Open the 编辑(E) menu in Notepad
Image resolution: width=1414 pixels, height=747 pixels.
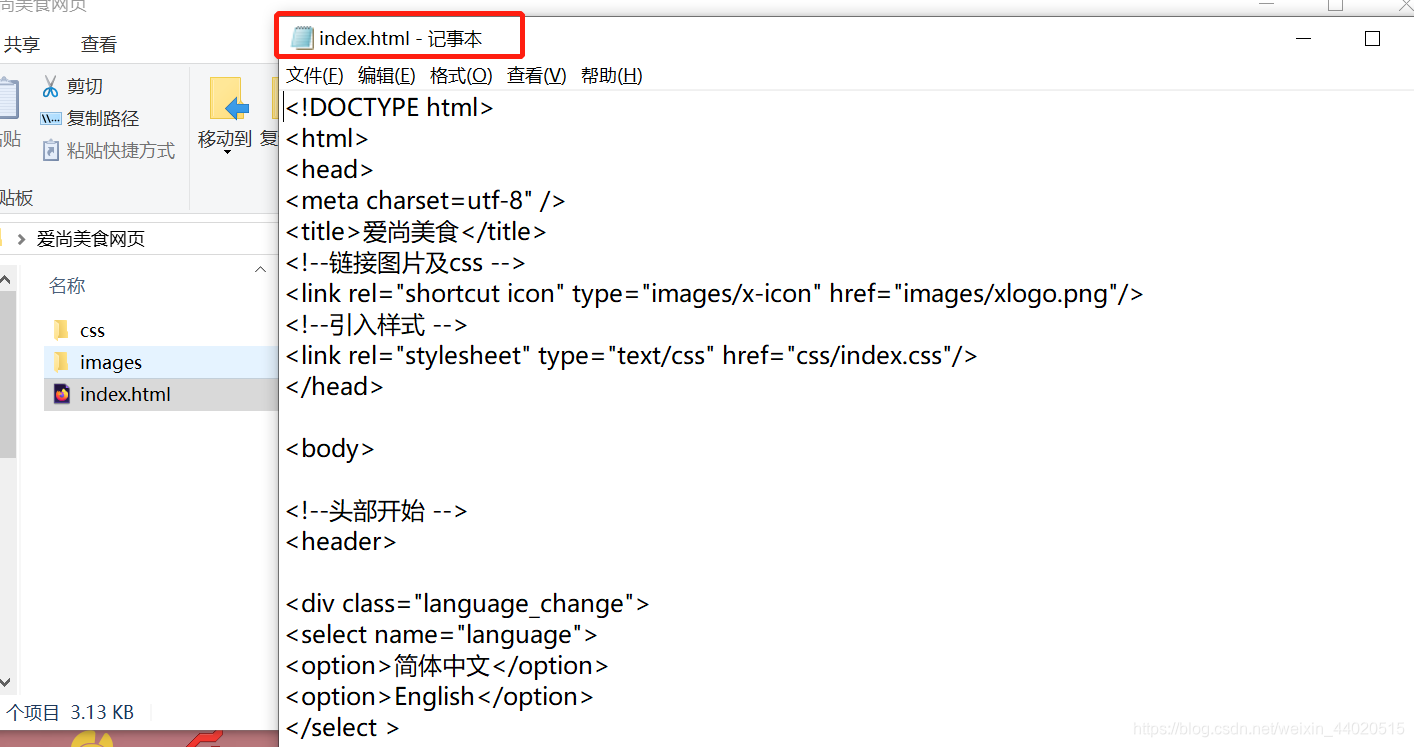[x=387, y=75]
